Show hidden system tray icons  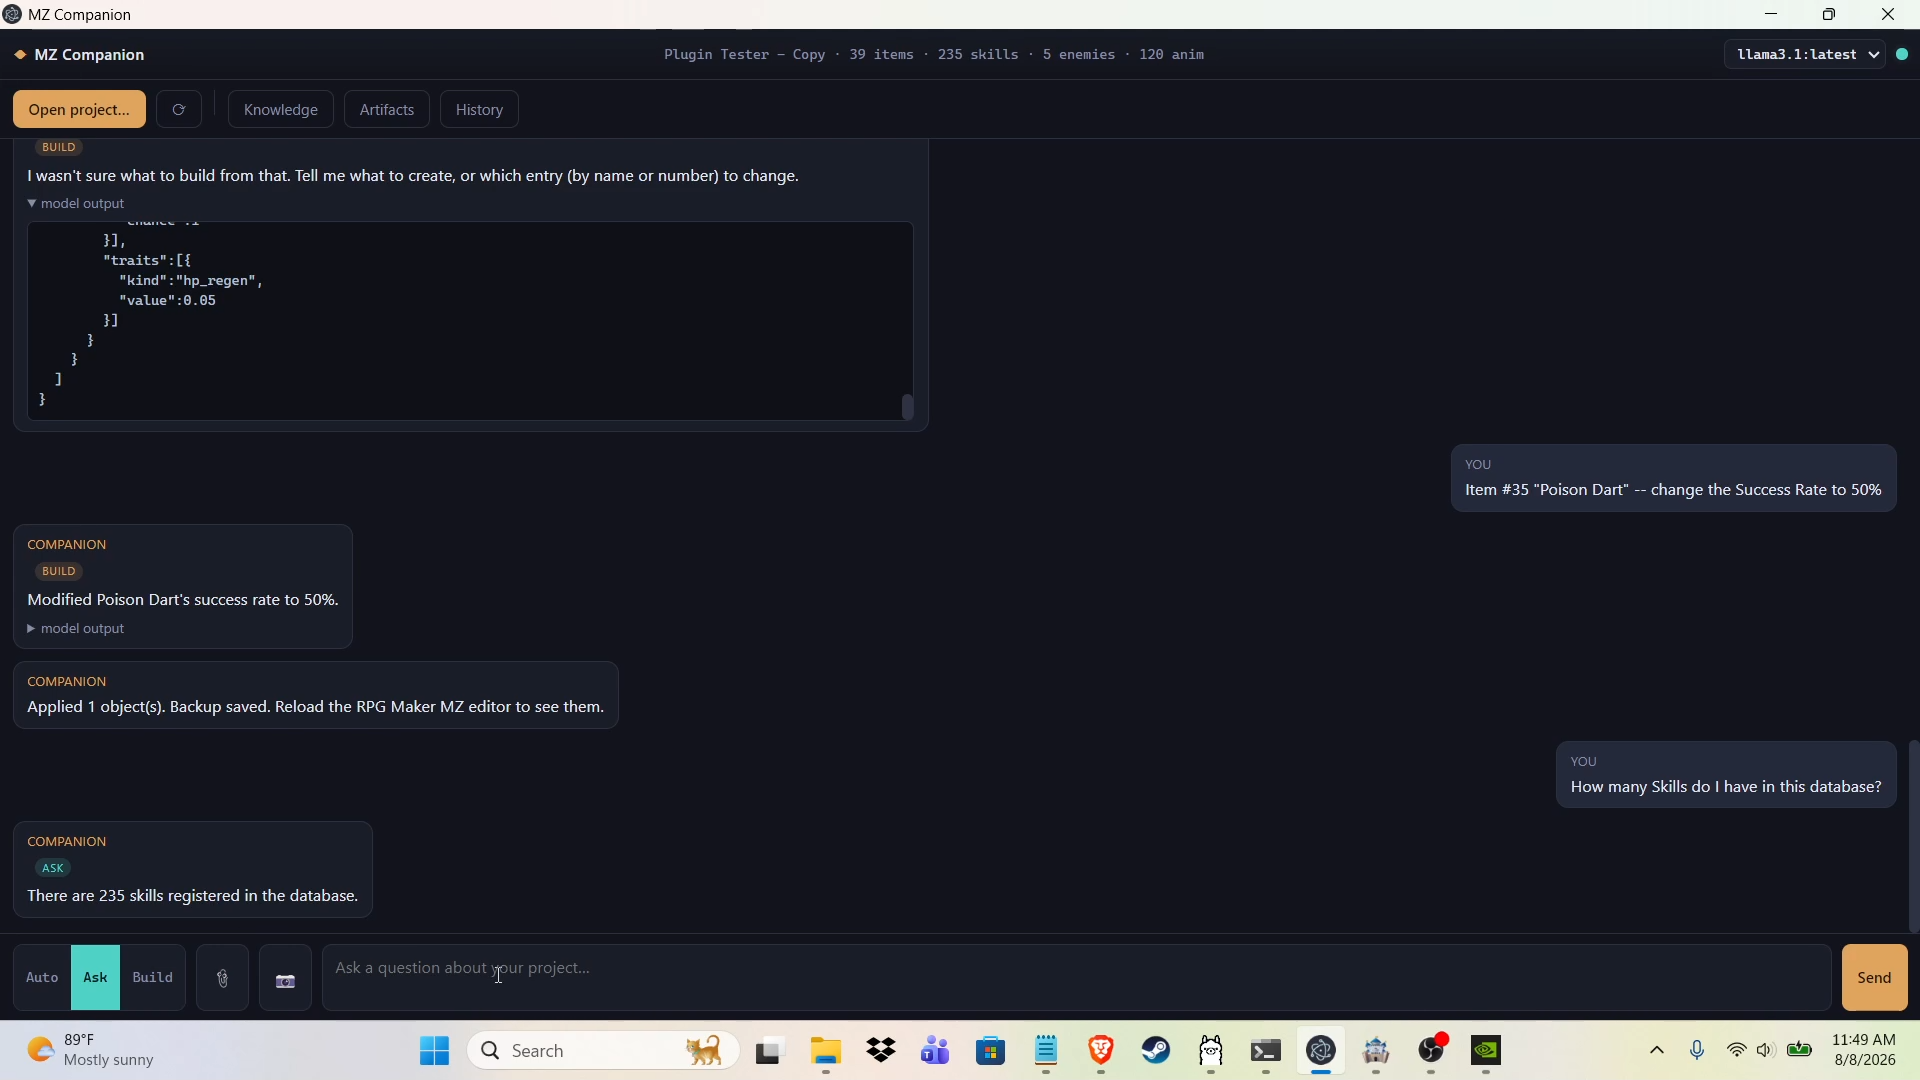(1657, 1051)
